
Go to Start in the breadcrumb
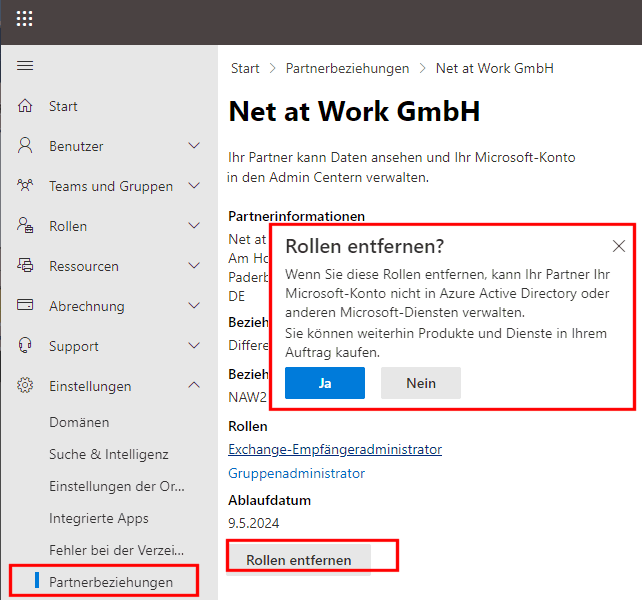245,68
